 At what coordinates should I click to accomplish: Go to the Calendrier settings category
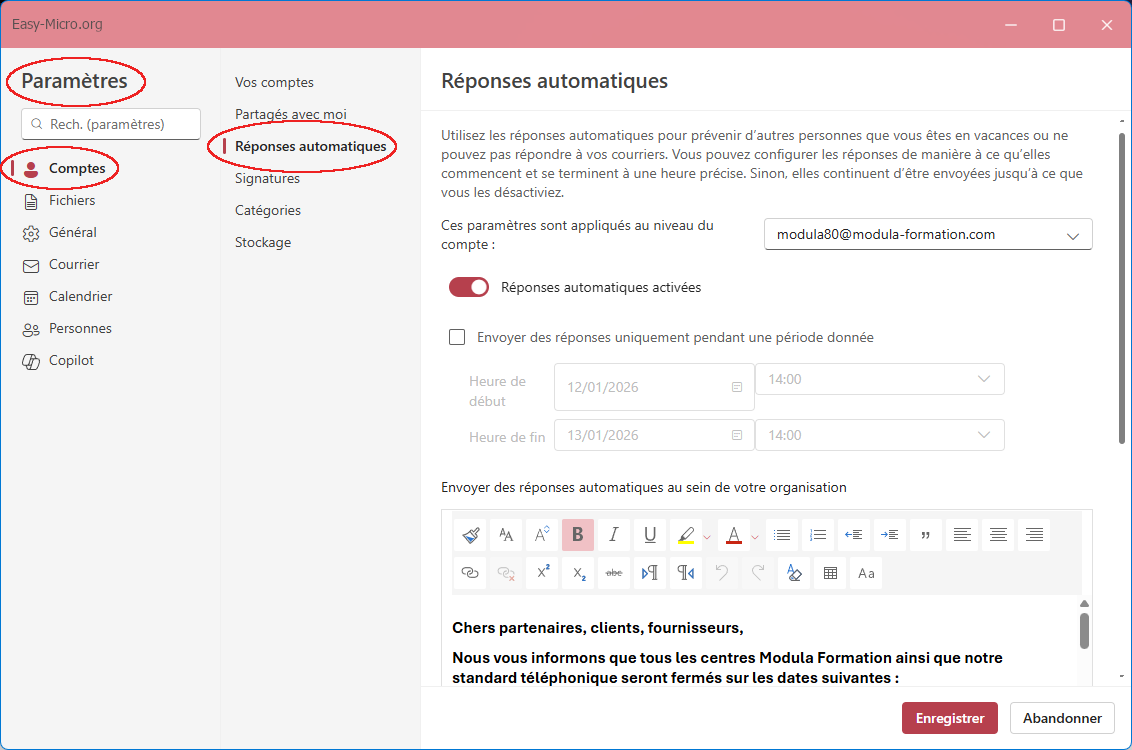click(x=80, y=296)
